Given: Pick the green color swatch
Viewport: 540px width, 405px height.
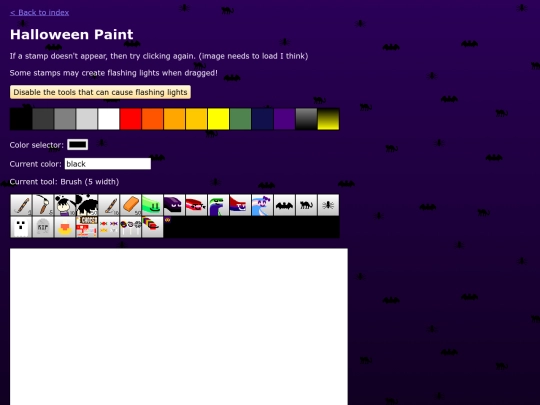Looking at the screenshot, I should 240,119.
